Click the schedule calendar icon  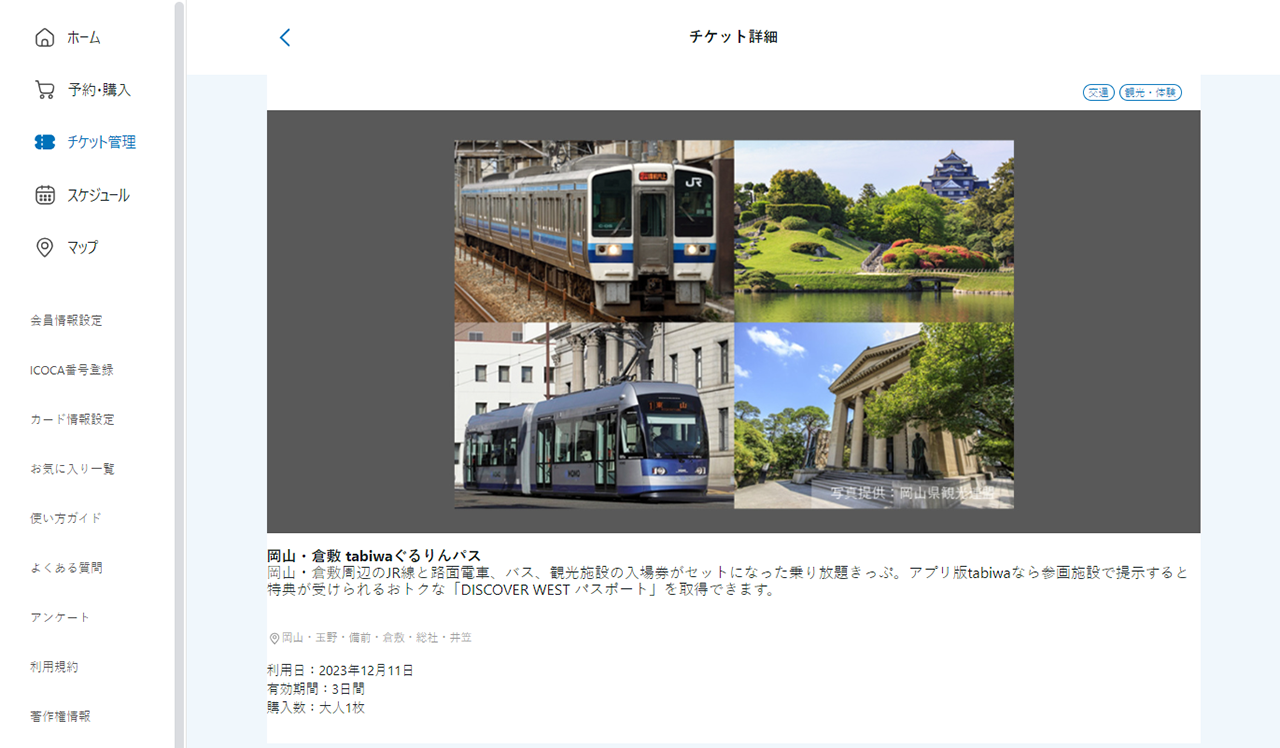pos(44,195)
